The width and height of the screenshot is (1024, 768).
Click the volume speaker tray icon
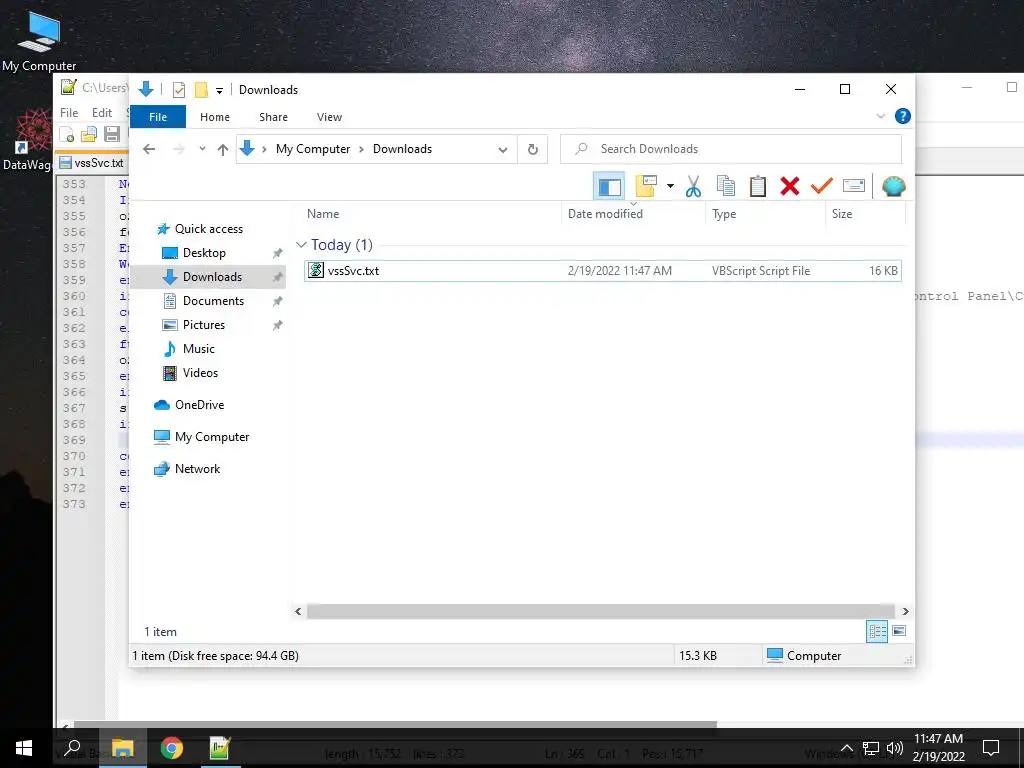coord(895,748)
